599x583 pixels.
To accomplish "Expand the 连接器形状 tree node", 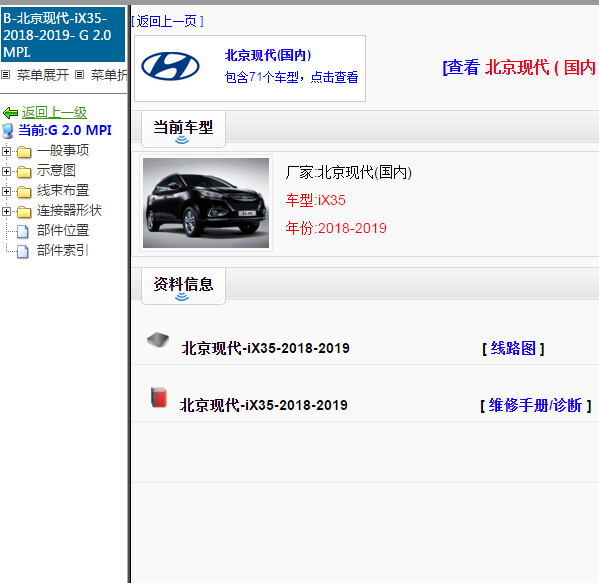I will coord(6,211).
